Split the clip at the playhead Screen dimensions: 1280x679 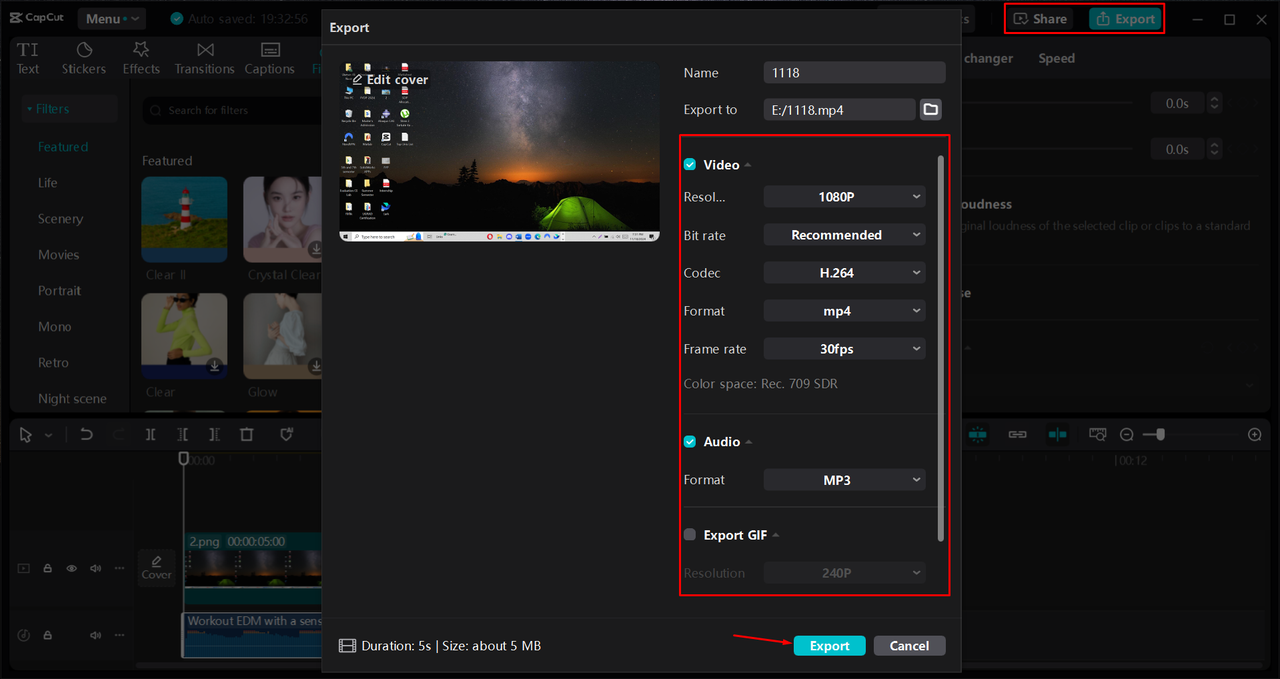pos(150,435)
